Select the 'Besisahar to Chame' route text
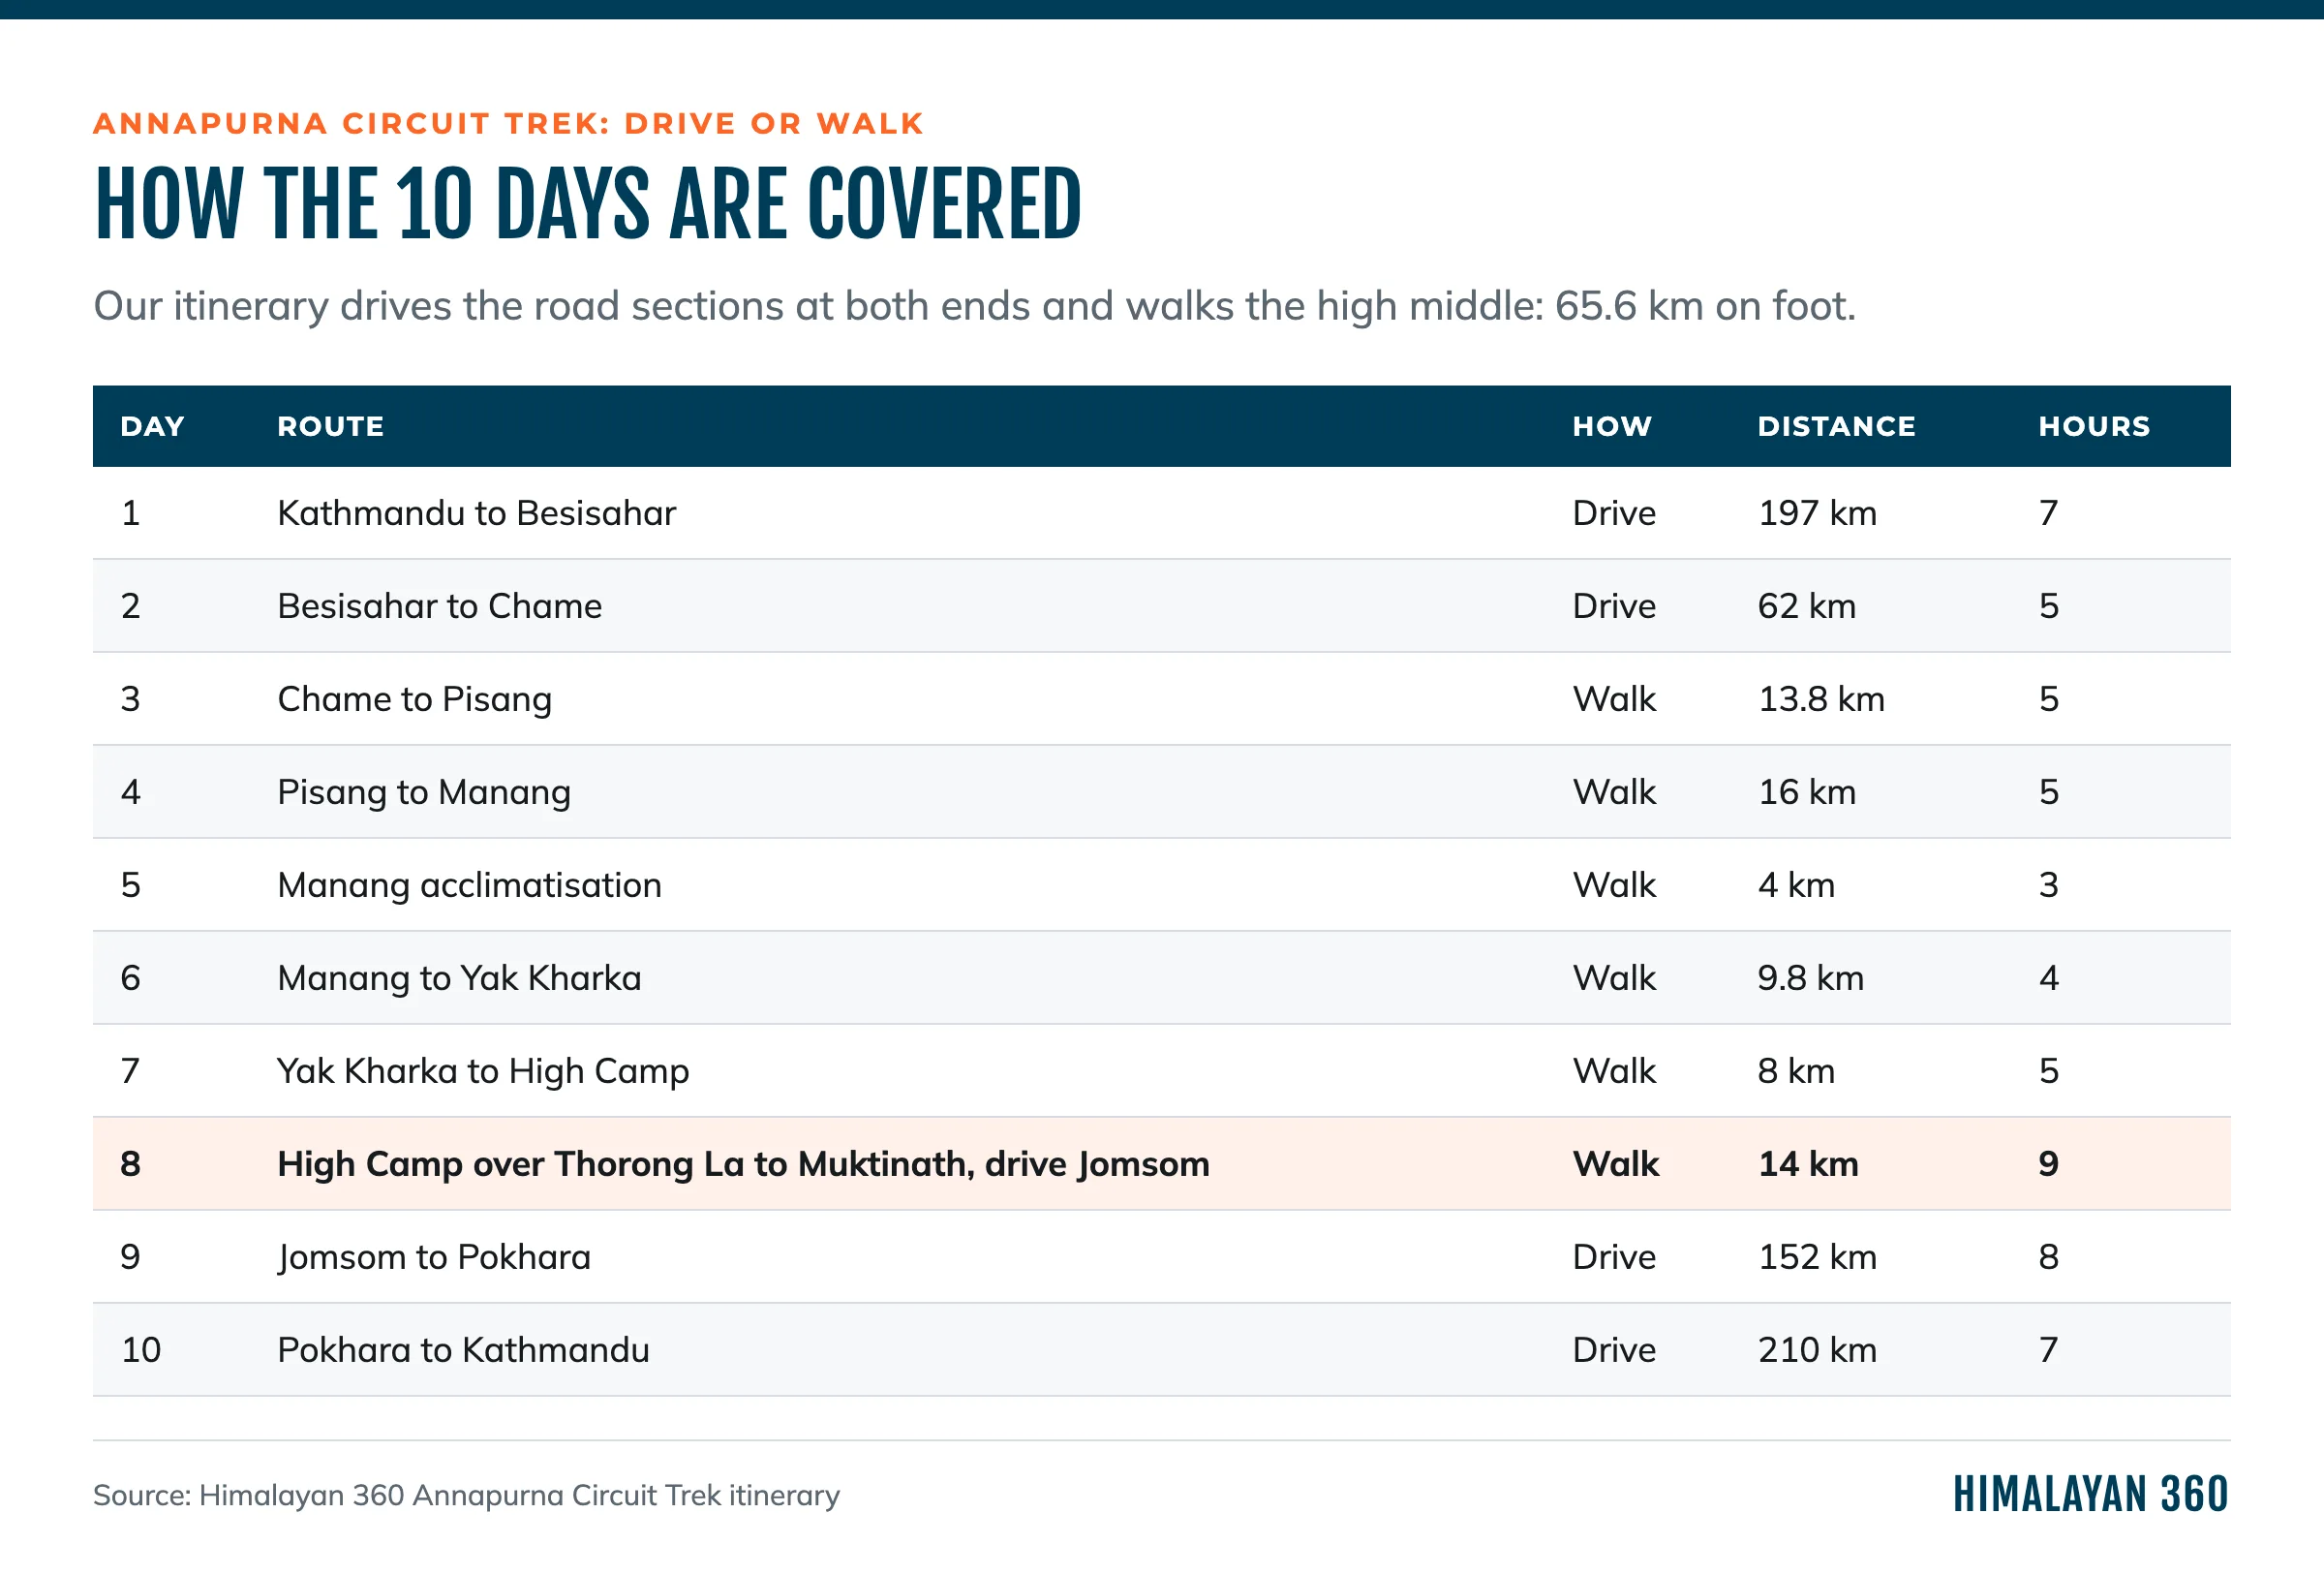 [439, 606]
